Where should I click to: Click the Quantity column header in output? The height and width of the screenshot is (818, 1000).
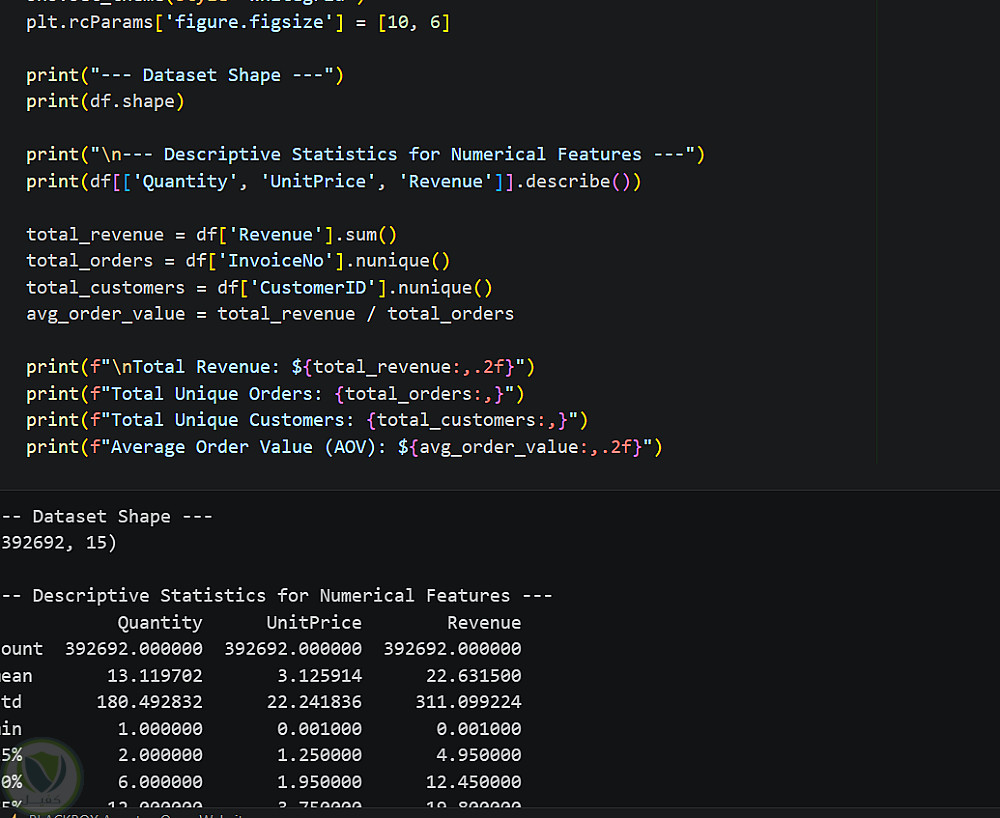160,623
